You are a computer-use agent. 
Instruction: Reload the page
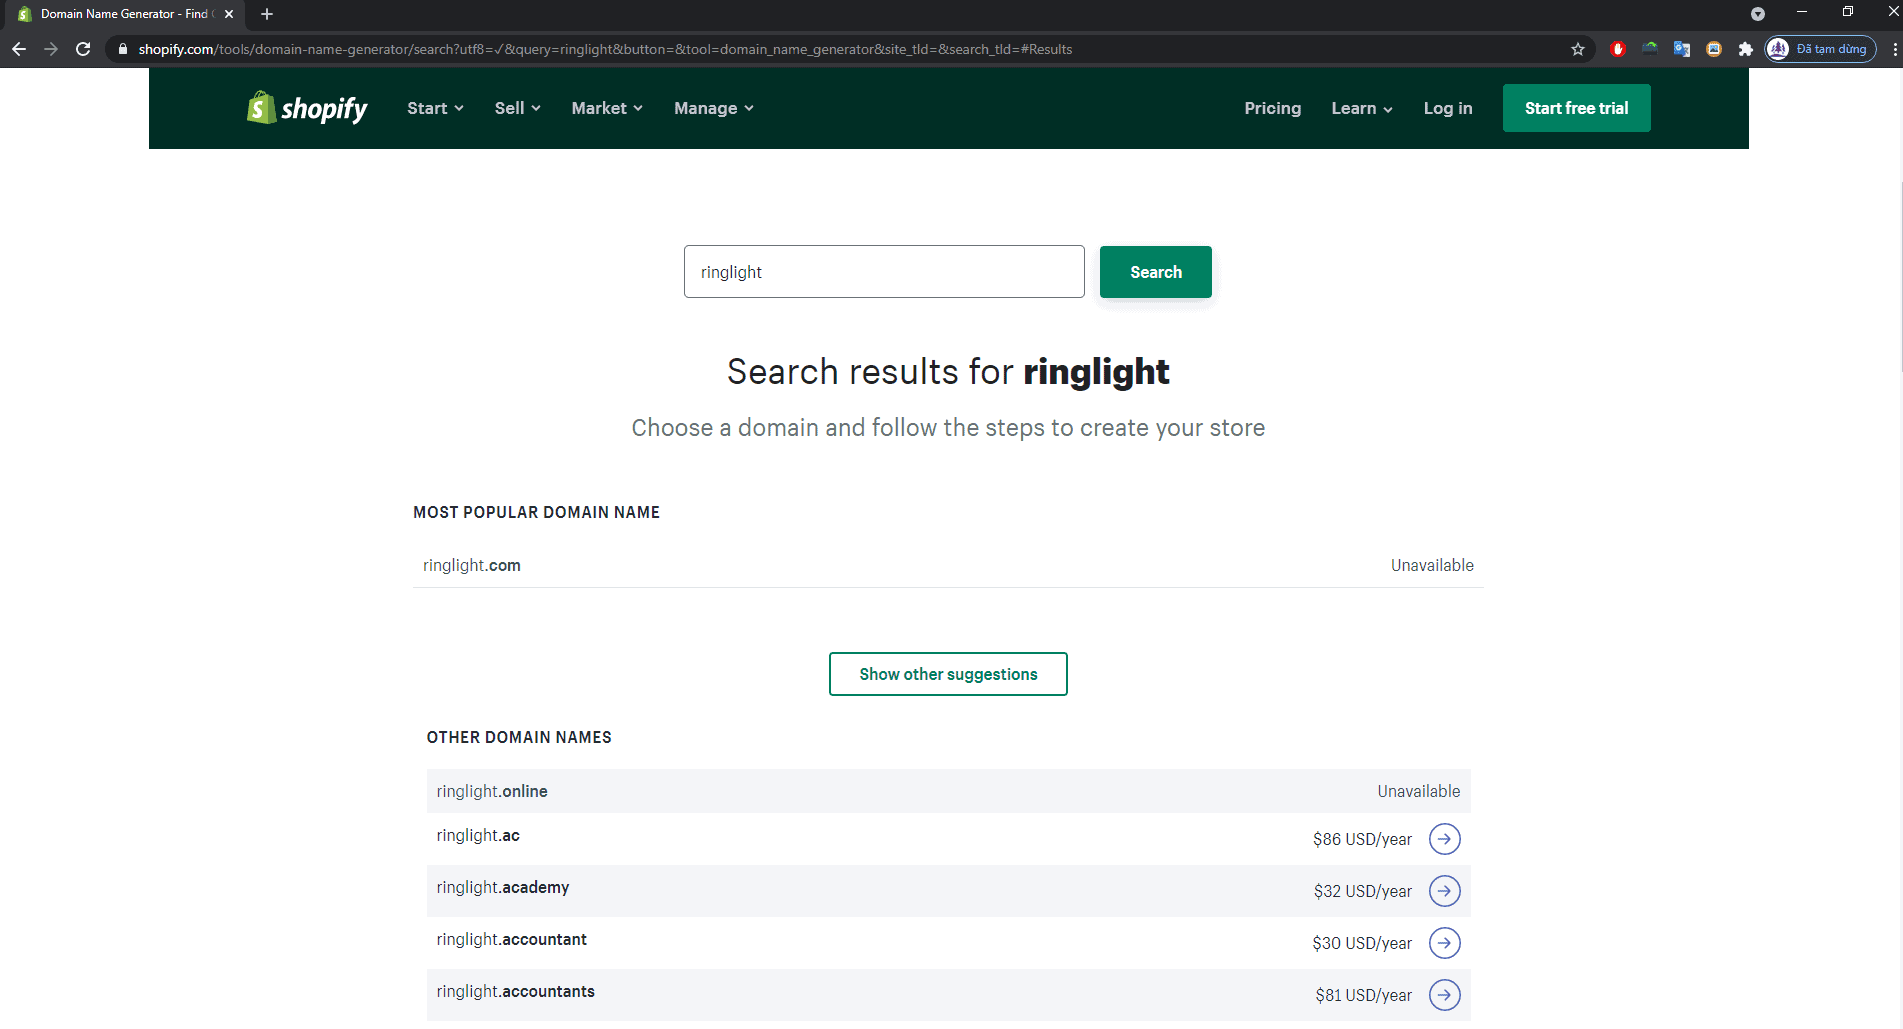[x=83, y=49]
